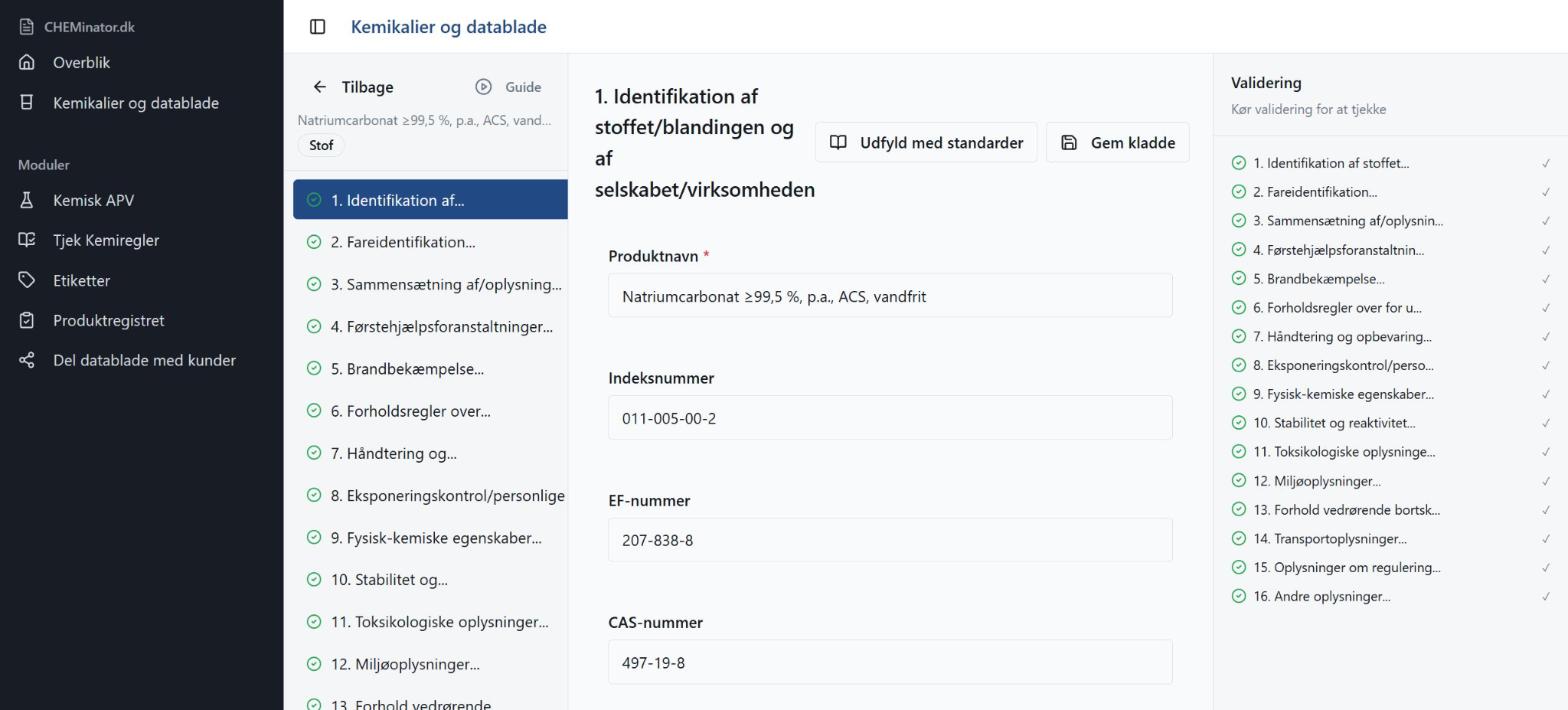
Task: Click the share icon for Del datablade
Action: 27,360
